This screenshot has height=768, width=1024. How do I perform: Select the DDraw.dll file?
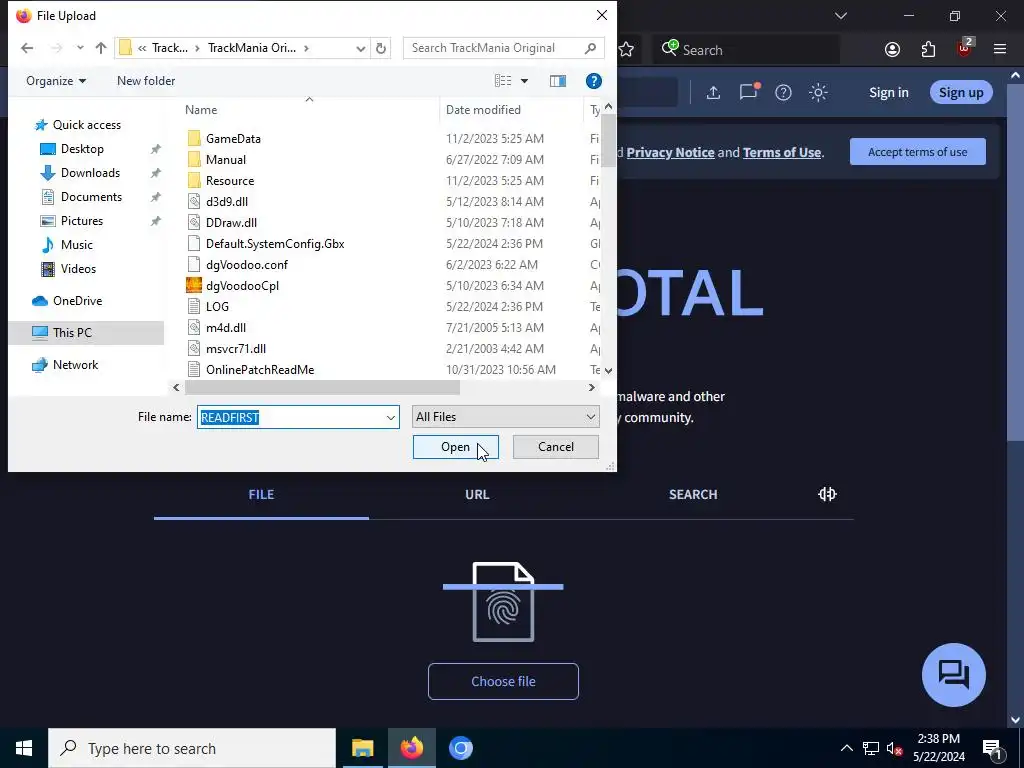coord(231,223)
